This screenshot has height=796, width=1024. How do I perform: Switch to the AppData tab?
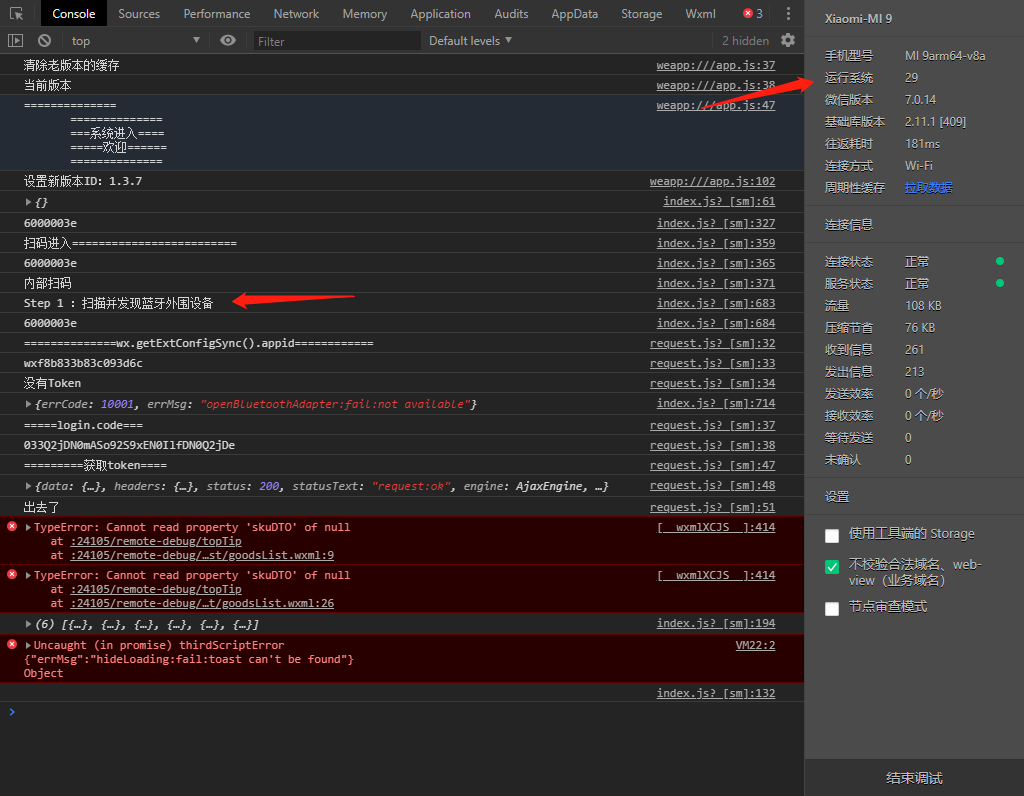574,14
